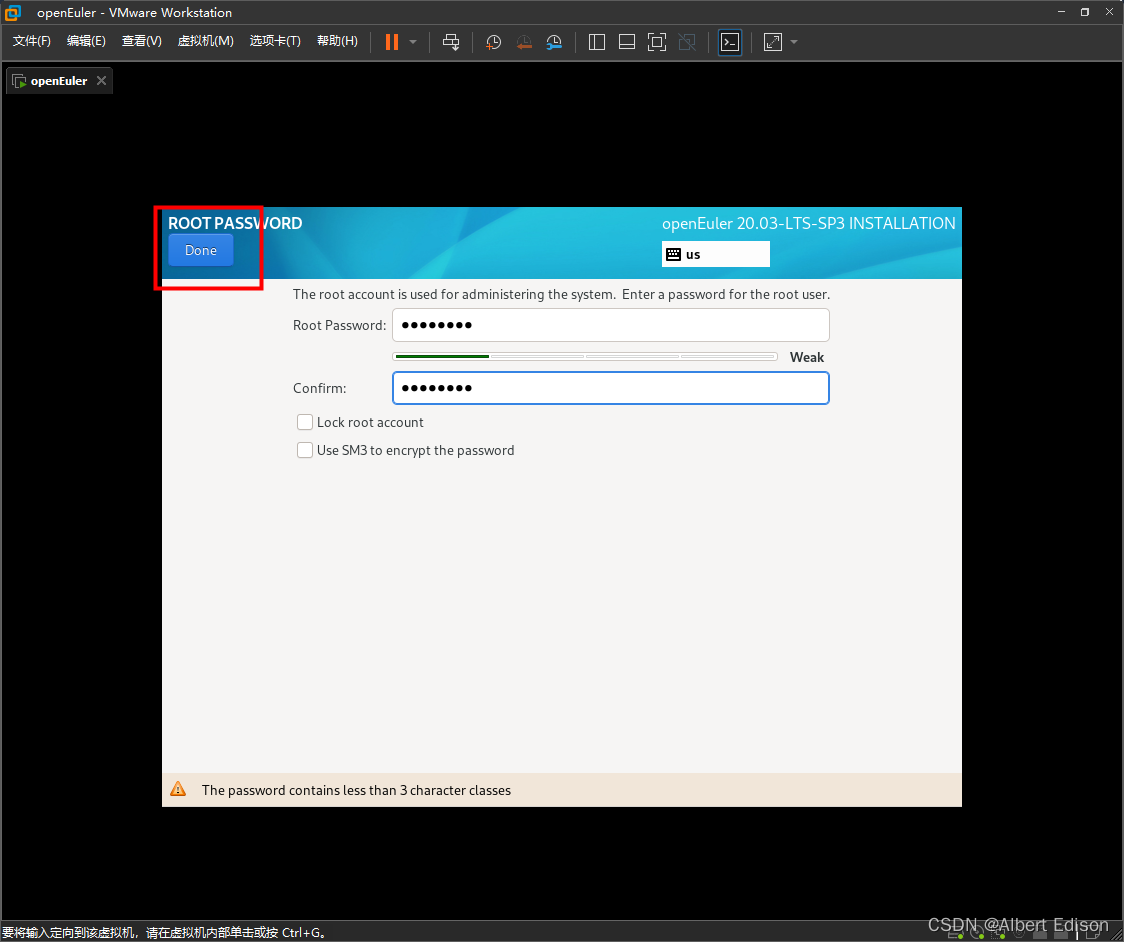
Task: Enter full screen mode via toolbar icon
Action: (656, 41)
